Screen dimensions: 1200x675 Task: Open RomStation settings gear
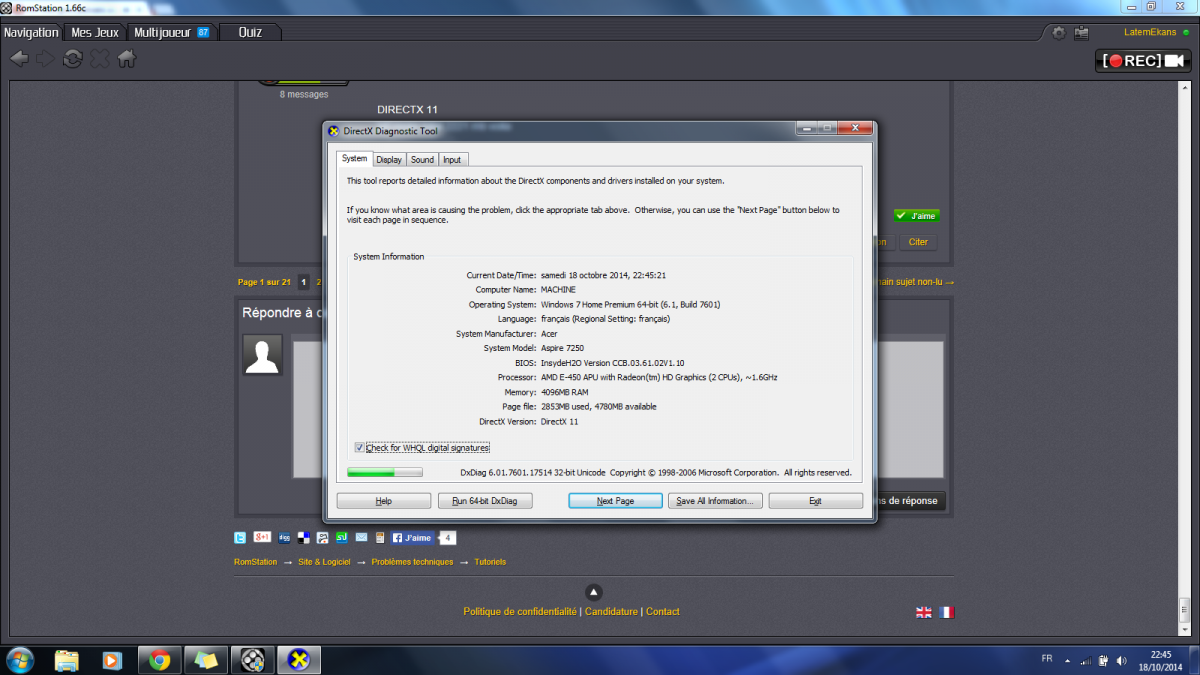coord(1059,33)
